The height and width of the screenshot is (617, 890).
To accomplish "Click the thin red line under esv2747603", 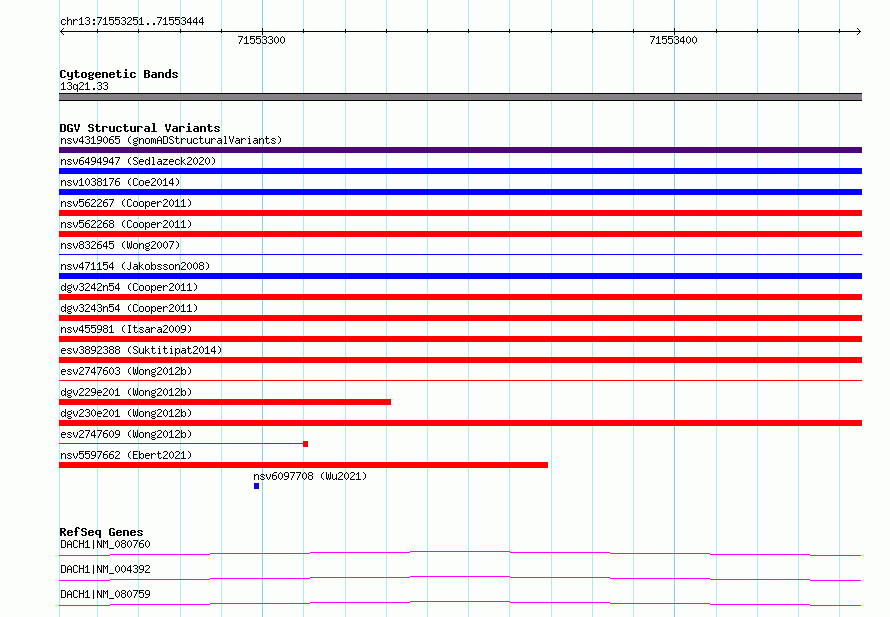I will point(460,381).
